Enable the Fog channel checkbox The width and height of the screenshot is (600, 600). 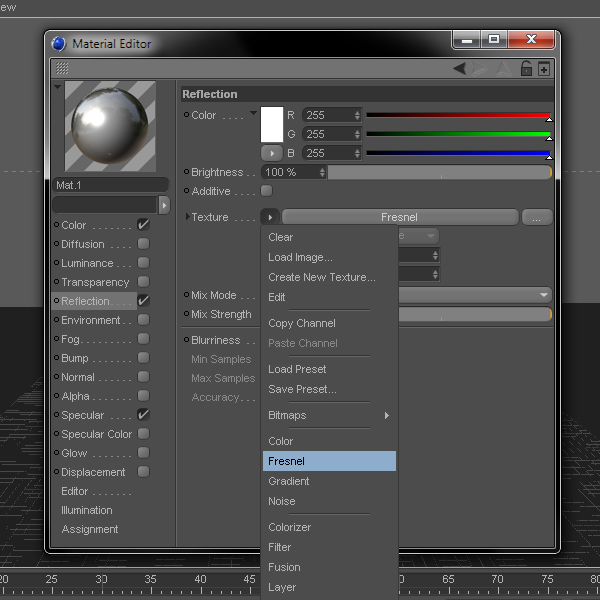point(143,339)
